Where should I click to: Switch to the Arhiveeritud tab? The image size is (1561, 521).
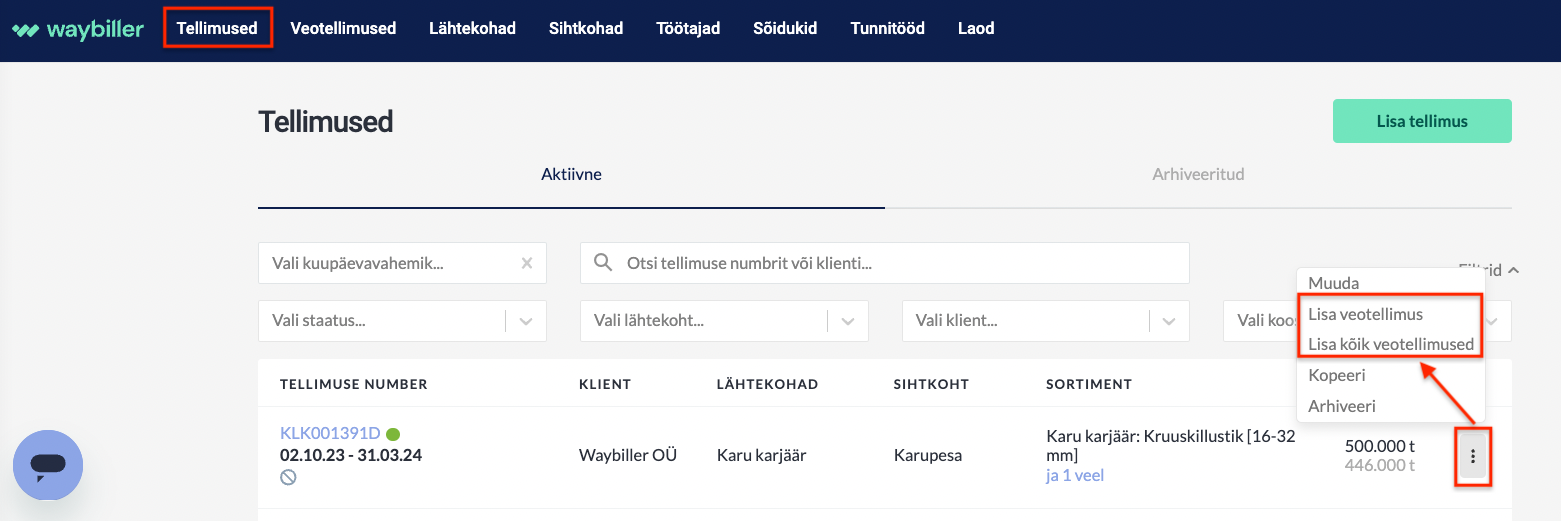point(1198,174)
